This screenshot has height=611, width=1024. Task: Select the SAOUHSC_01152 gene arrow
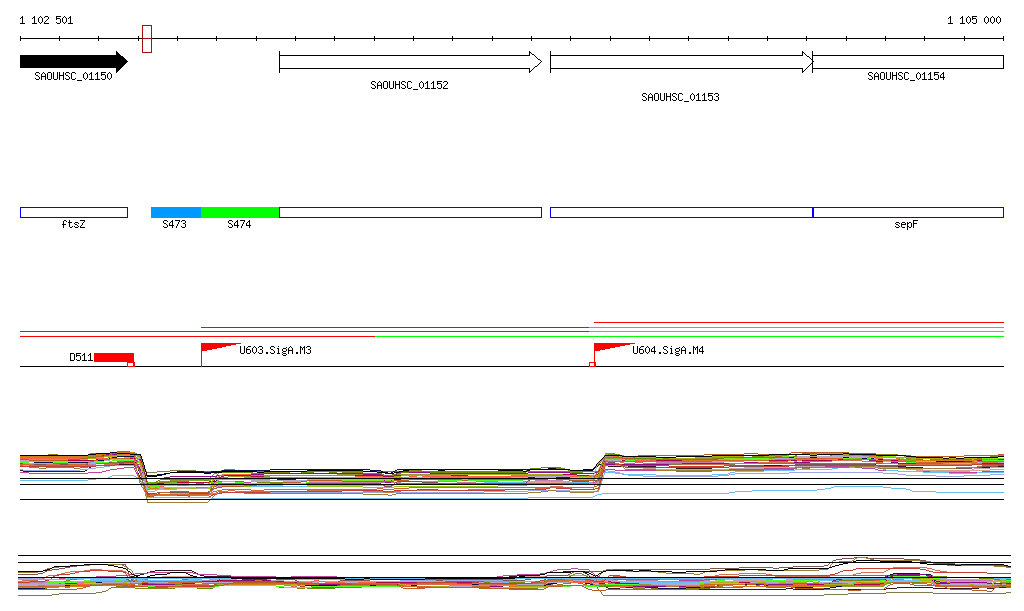tap(410, 62)
